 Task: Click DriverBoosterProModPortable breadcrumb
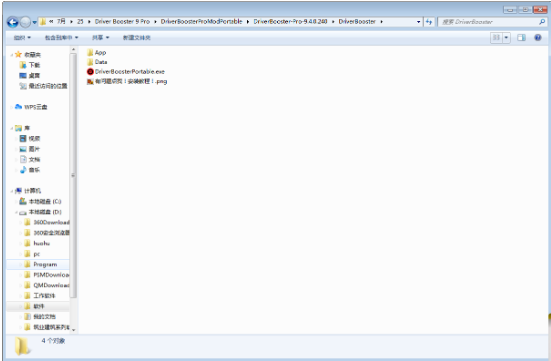coord(201,22)
